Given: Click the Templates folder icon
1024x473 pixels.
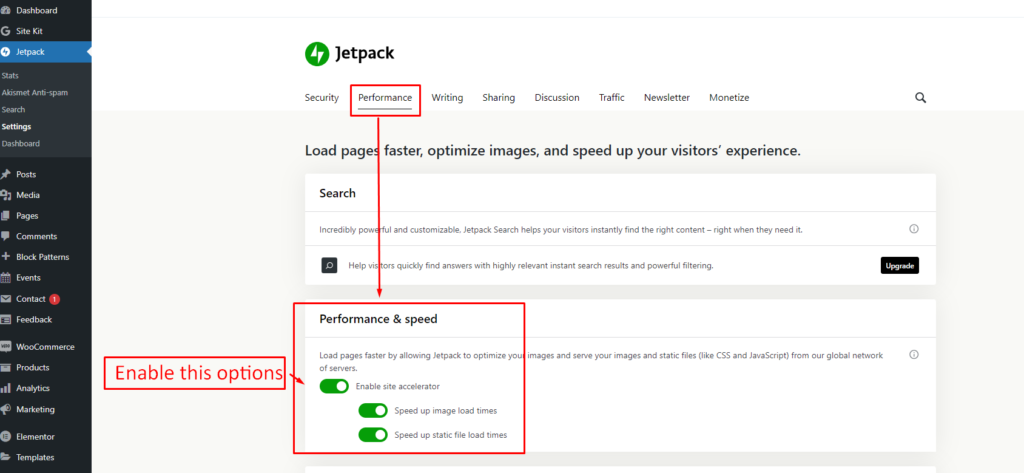Looking at the screenshot, I should 5,457.
